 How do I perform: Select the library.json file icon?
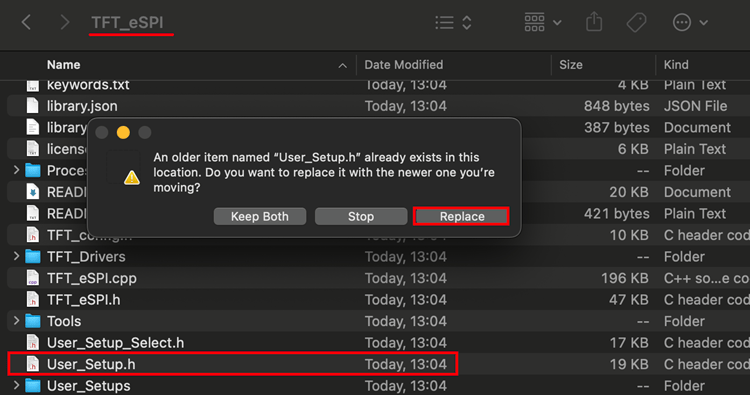(33, 106)
